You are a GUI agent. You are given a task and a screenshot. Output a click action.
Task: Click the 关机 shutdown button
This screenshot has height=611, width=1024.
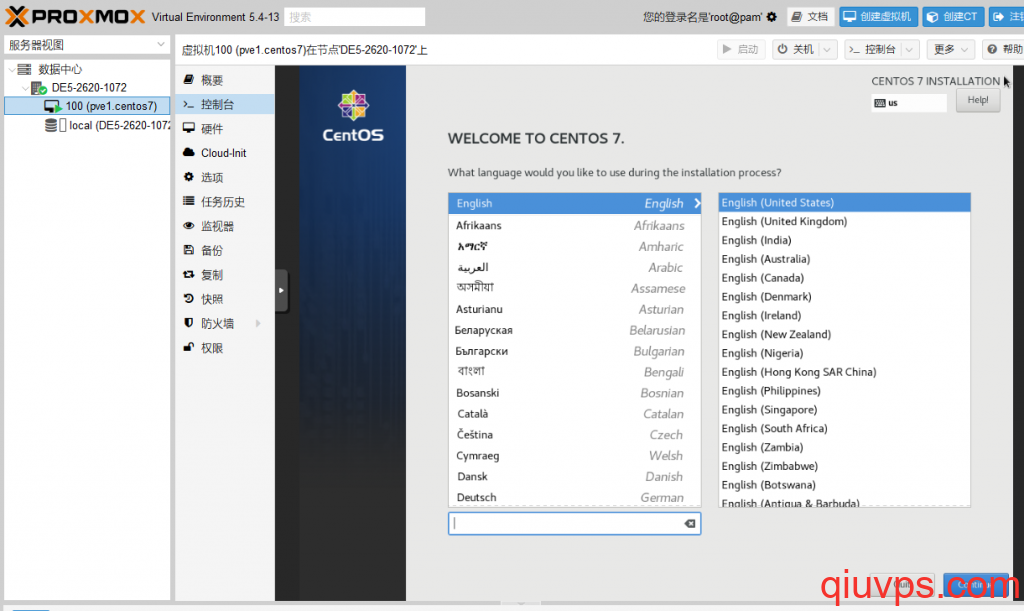(x=796, y=49)
